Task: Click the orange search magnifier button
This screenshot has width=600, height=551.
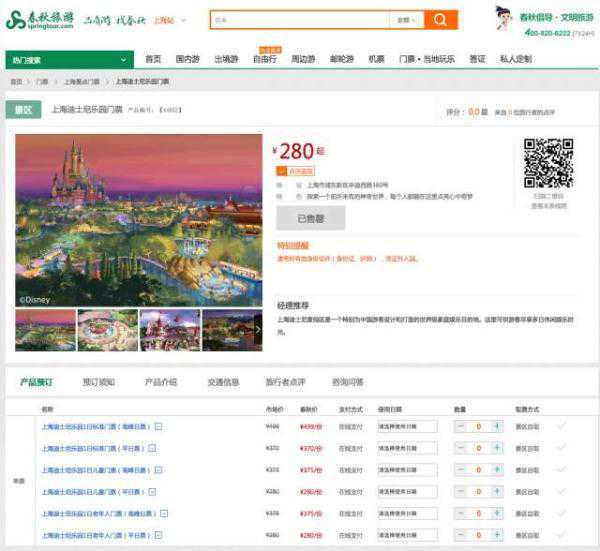Action: tap(440, 20)
